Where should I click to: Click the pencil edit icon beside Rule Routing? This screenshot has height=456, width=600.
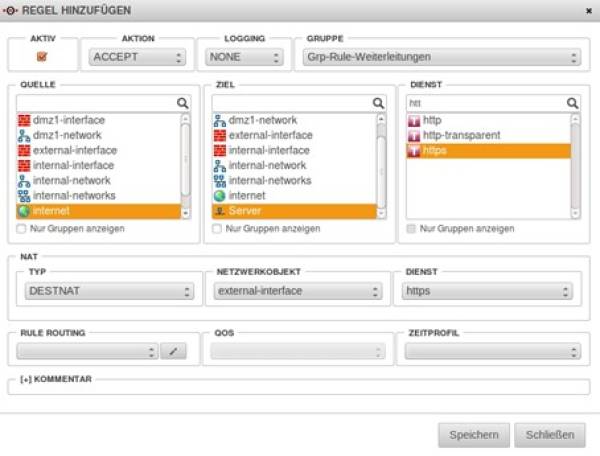pyautogui.click(x=174, y=352)
